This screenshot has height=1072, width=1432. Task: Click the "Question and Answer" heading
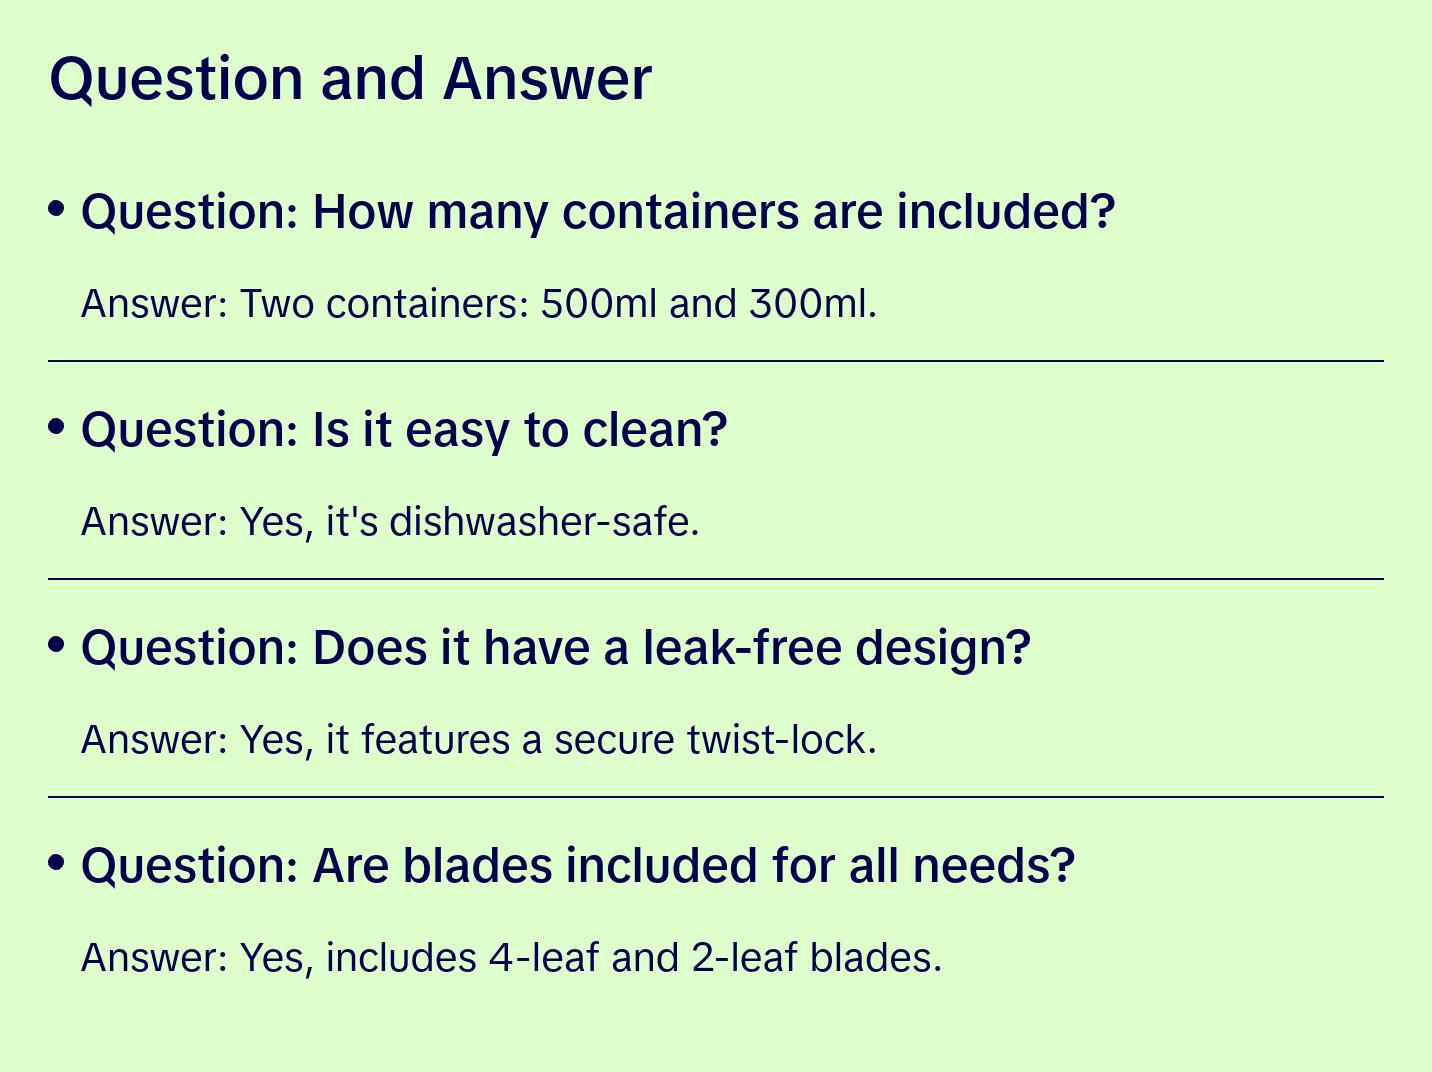click(x=350, y=79)
